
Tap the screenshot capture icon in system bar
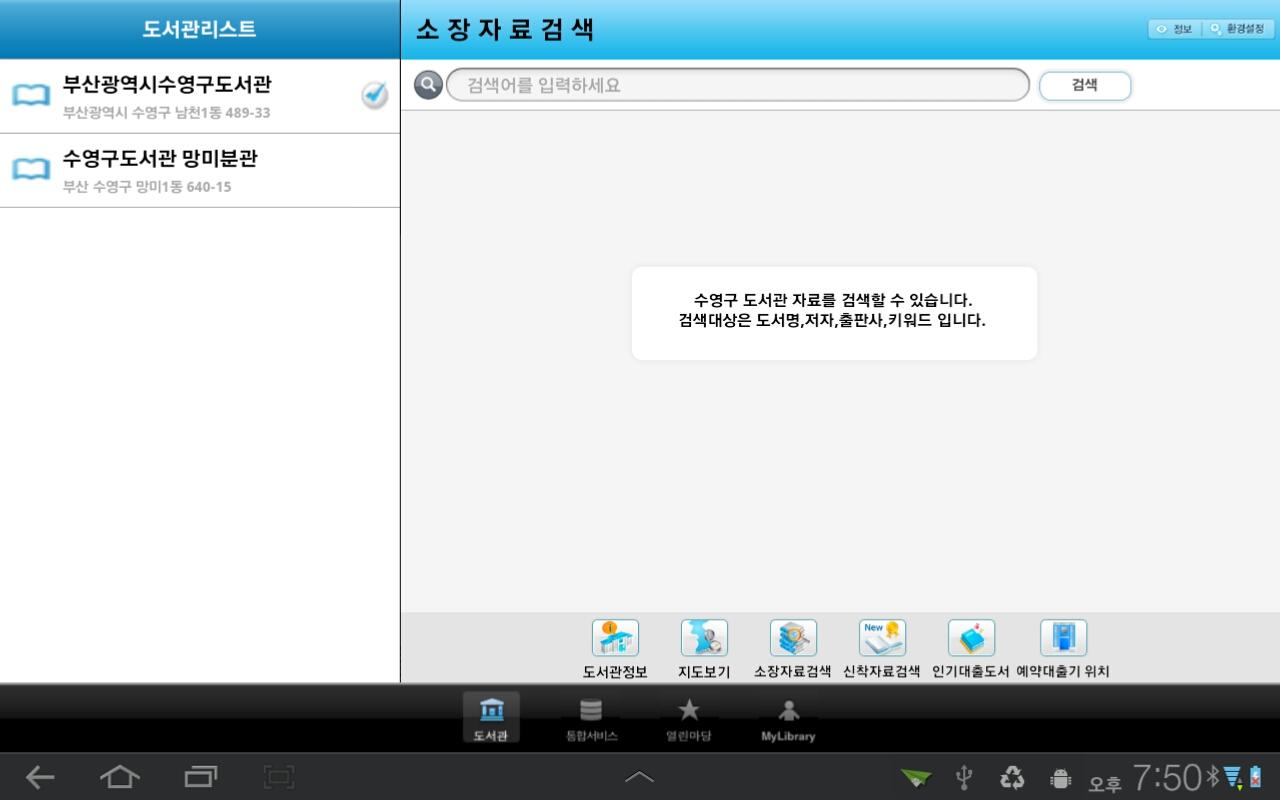pos(279,777)
